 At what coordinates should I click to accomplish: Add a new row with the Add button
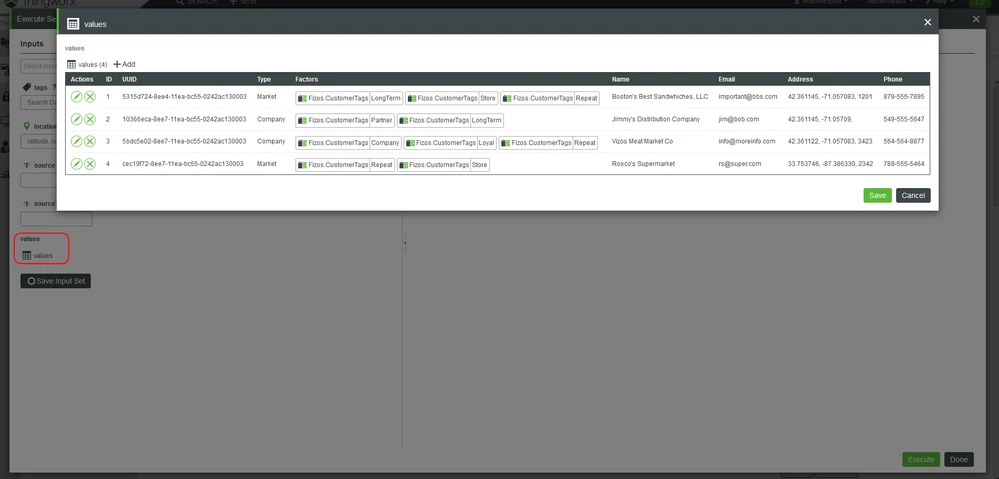(x=124, y=64)
